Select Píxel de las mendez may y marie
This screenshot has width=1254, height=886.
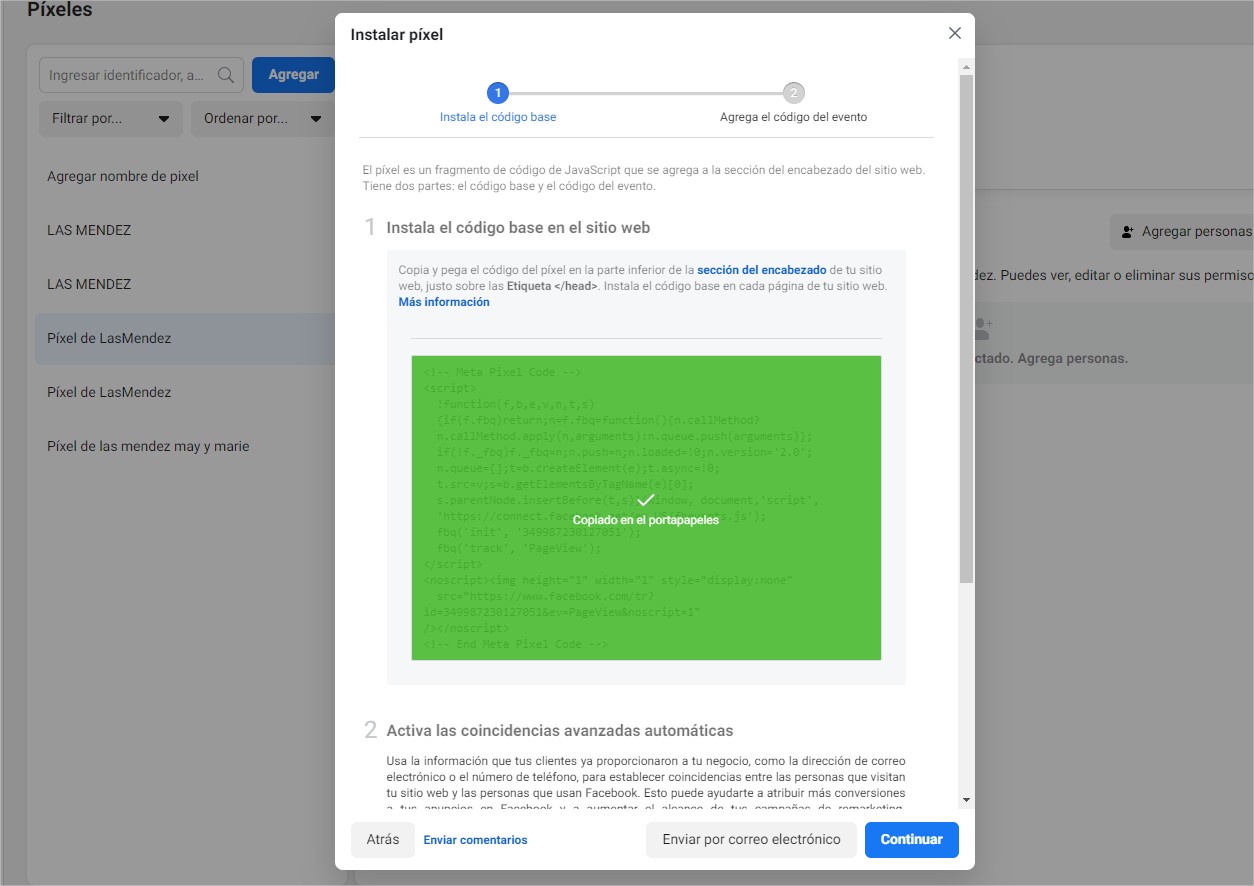[x=186, y=446]
